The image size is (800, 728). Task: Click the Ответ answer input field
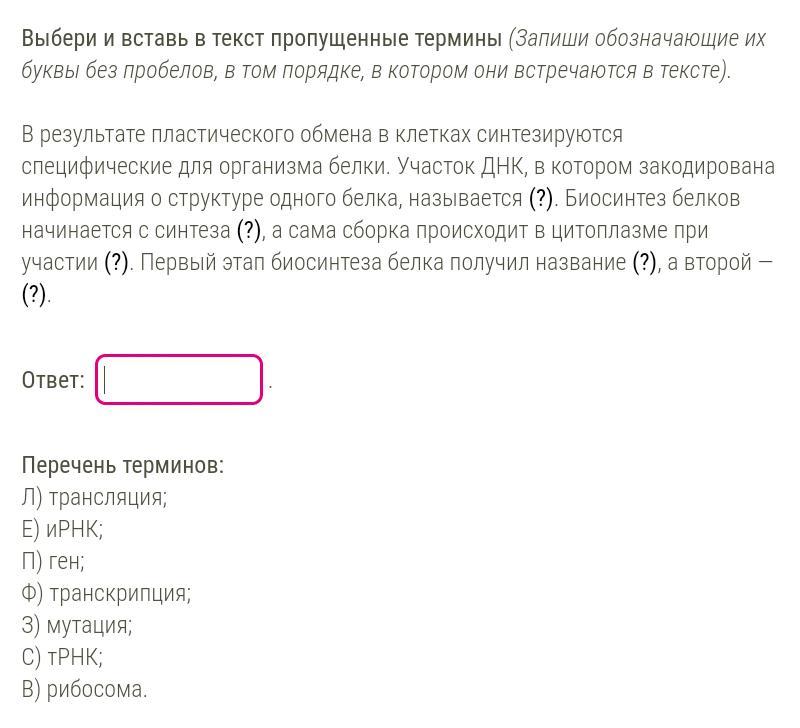point(179,380)
